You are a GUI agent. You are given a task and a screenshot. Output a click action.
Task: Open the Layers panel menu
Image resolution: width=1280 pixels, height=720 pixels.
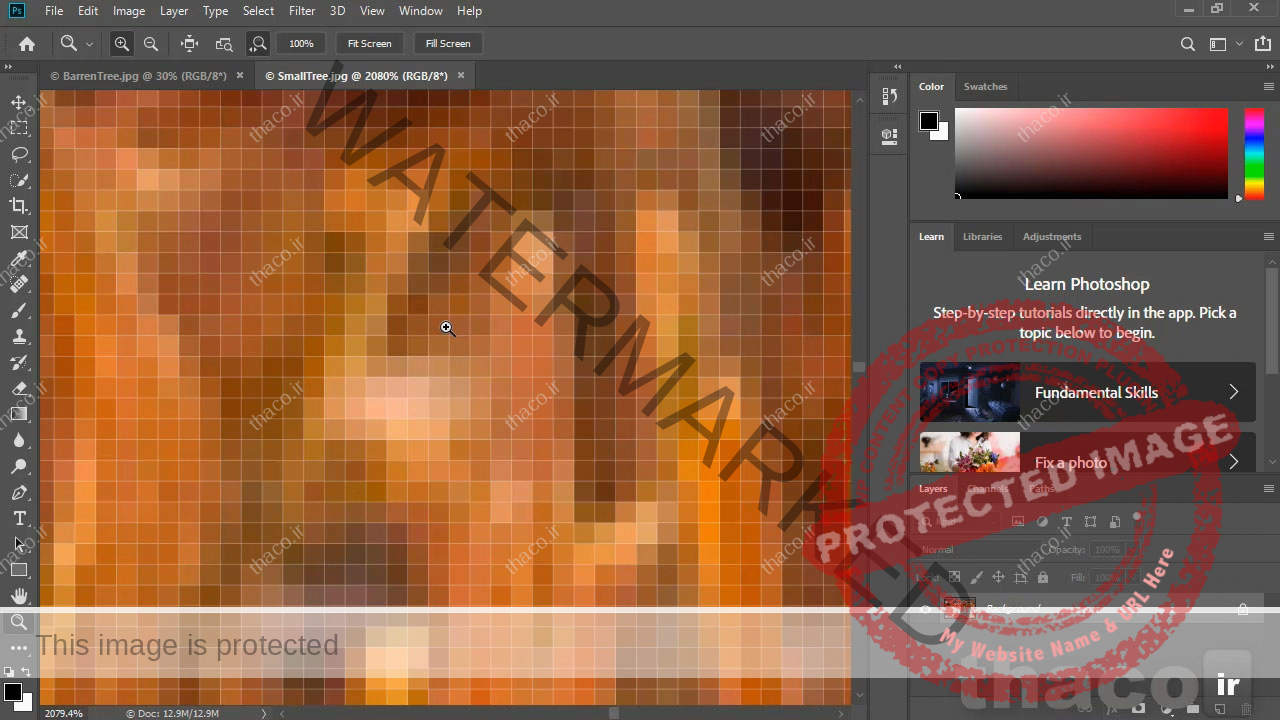[1269, 489]
